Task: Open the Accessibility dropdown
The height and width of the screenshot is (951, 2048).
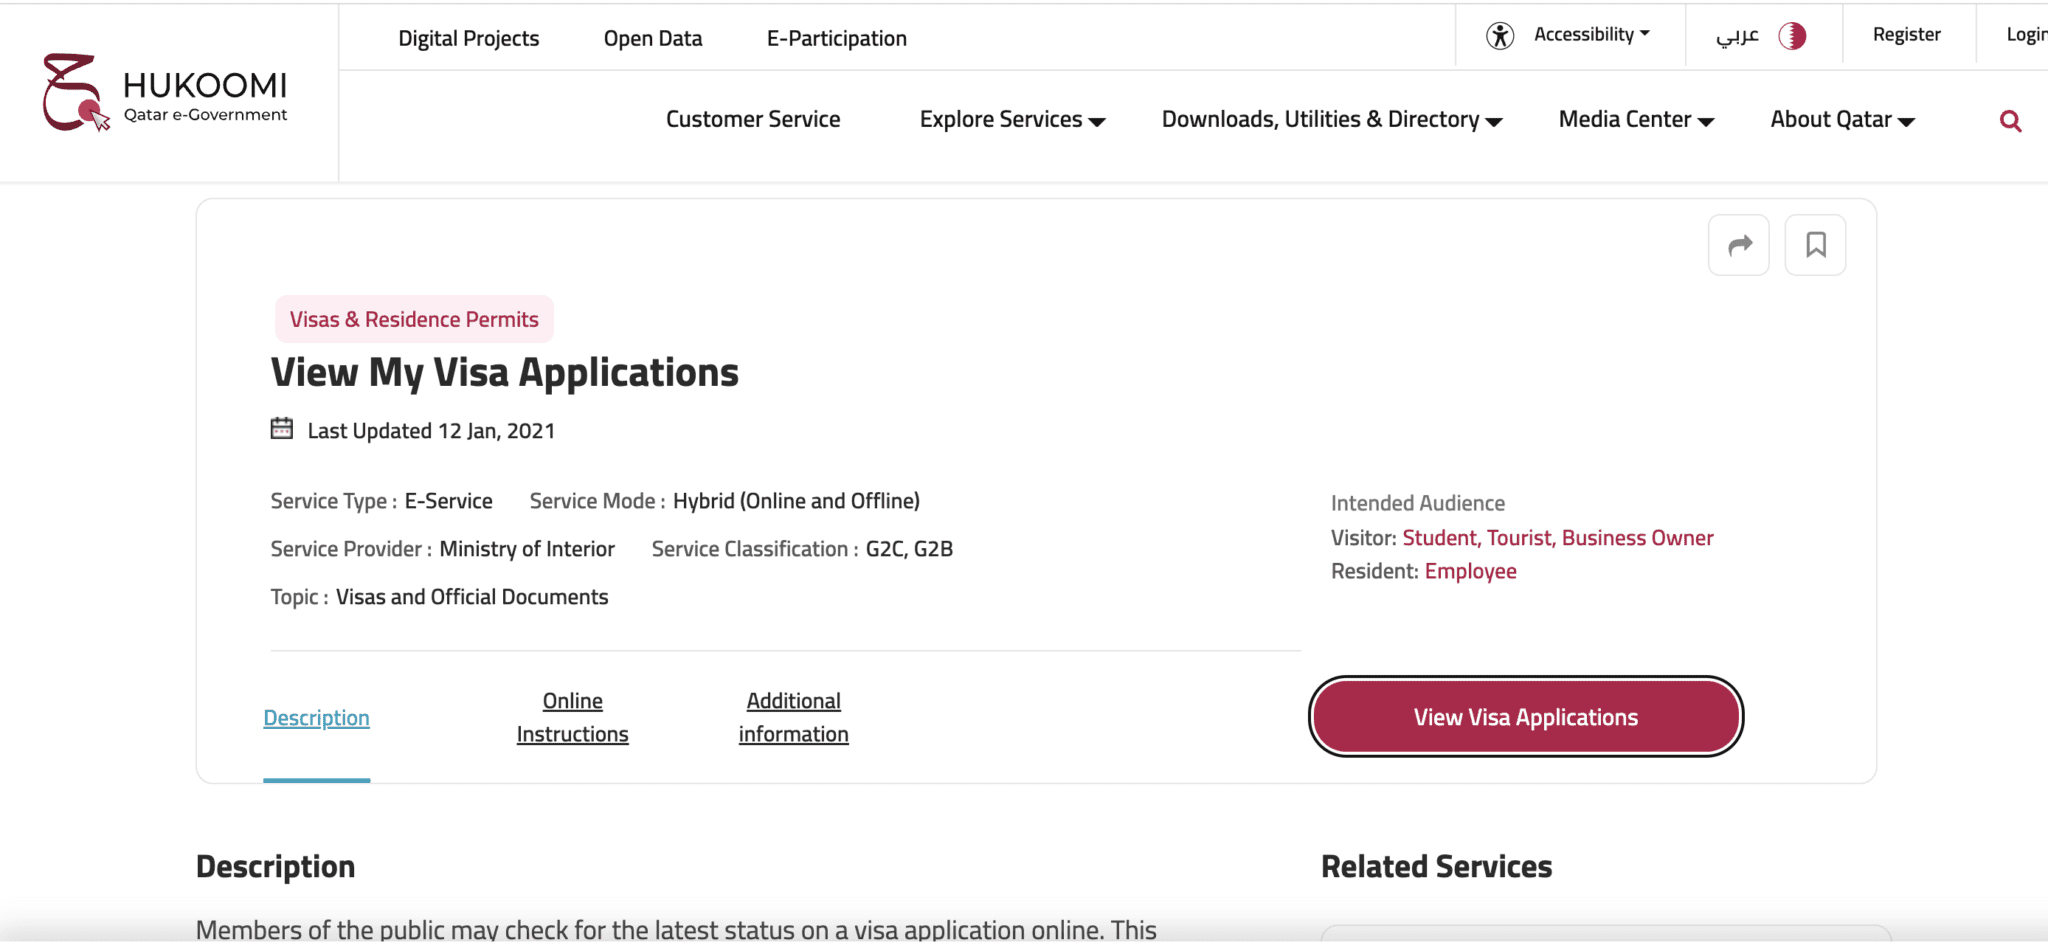Action: (1590, 33)
